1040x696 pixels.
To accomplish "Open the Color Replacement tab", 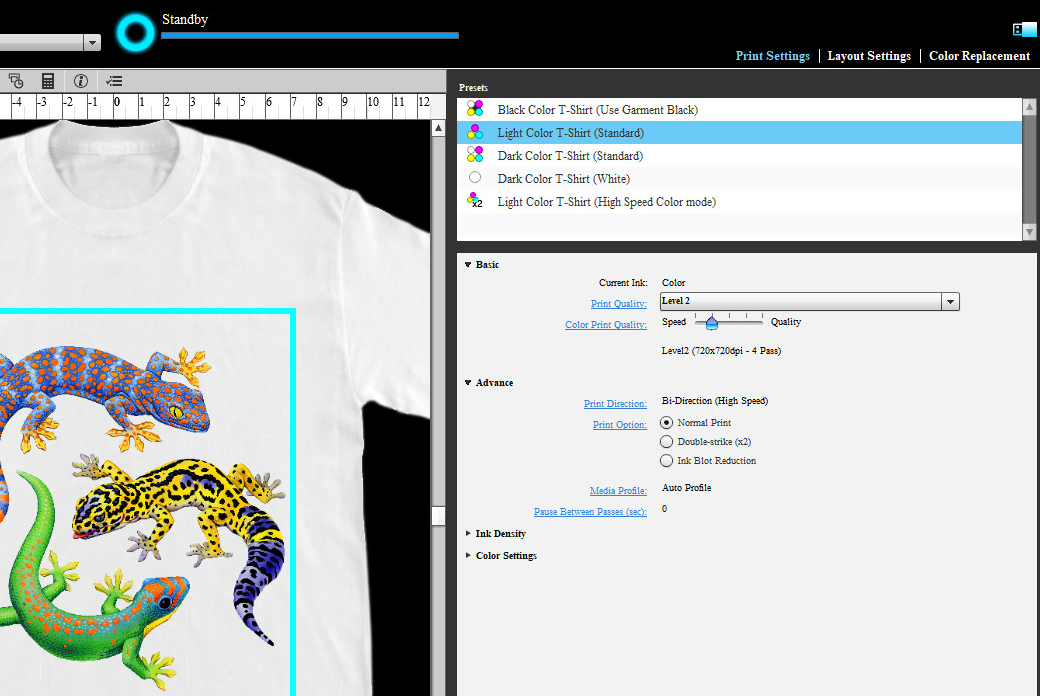I will pos(979,56).
